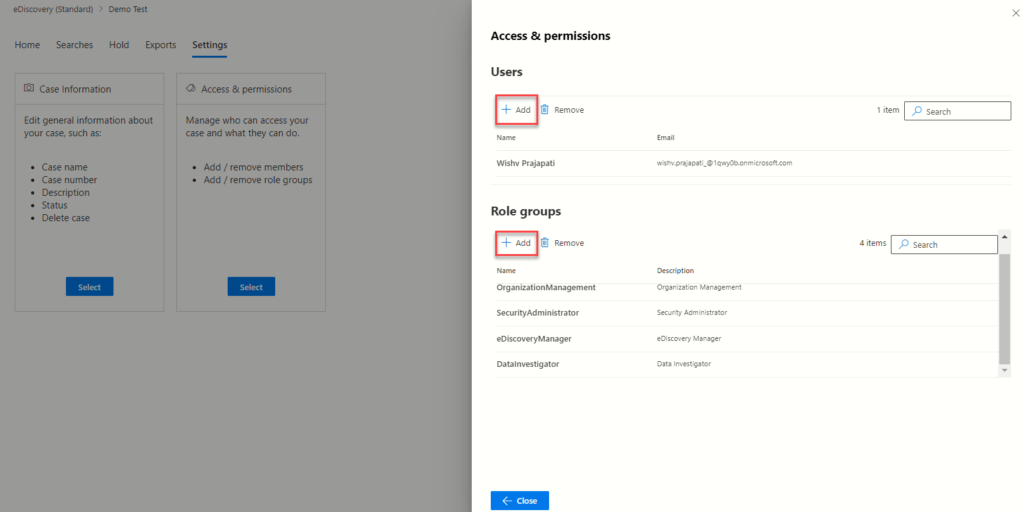Click the eDiscovery Manager description cell
The image size is (1024, 512).
(689, 338)
